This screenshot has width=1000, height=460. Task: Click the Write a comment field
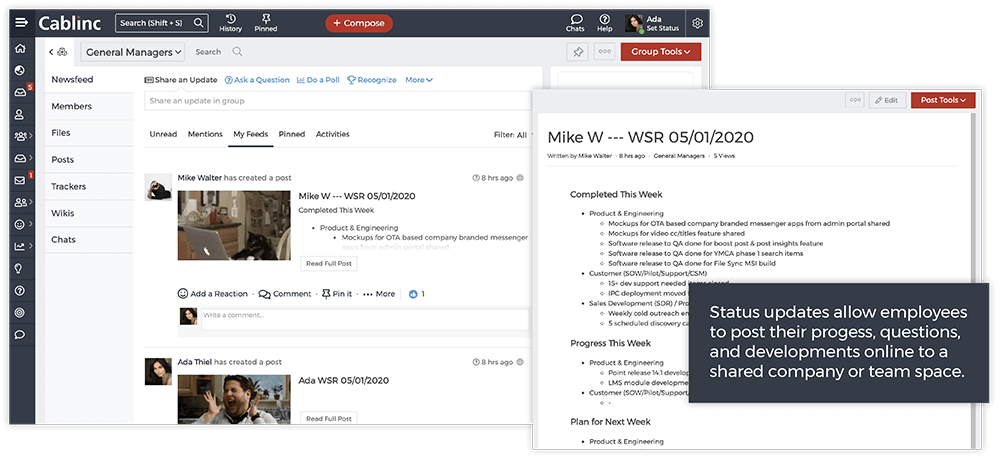(x=365, y=319)
